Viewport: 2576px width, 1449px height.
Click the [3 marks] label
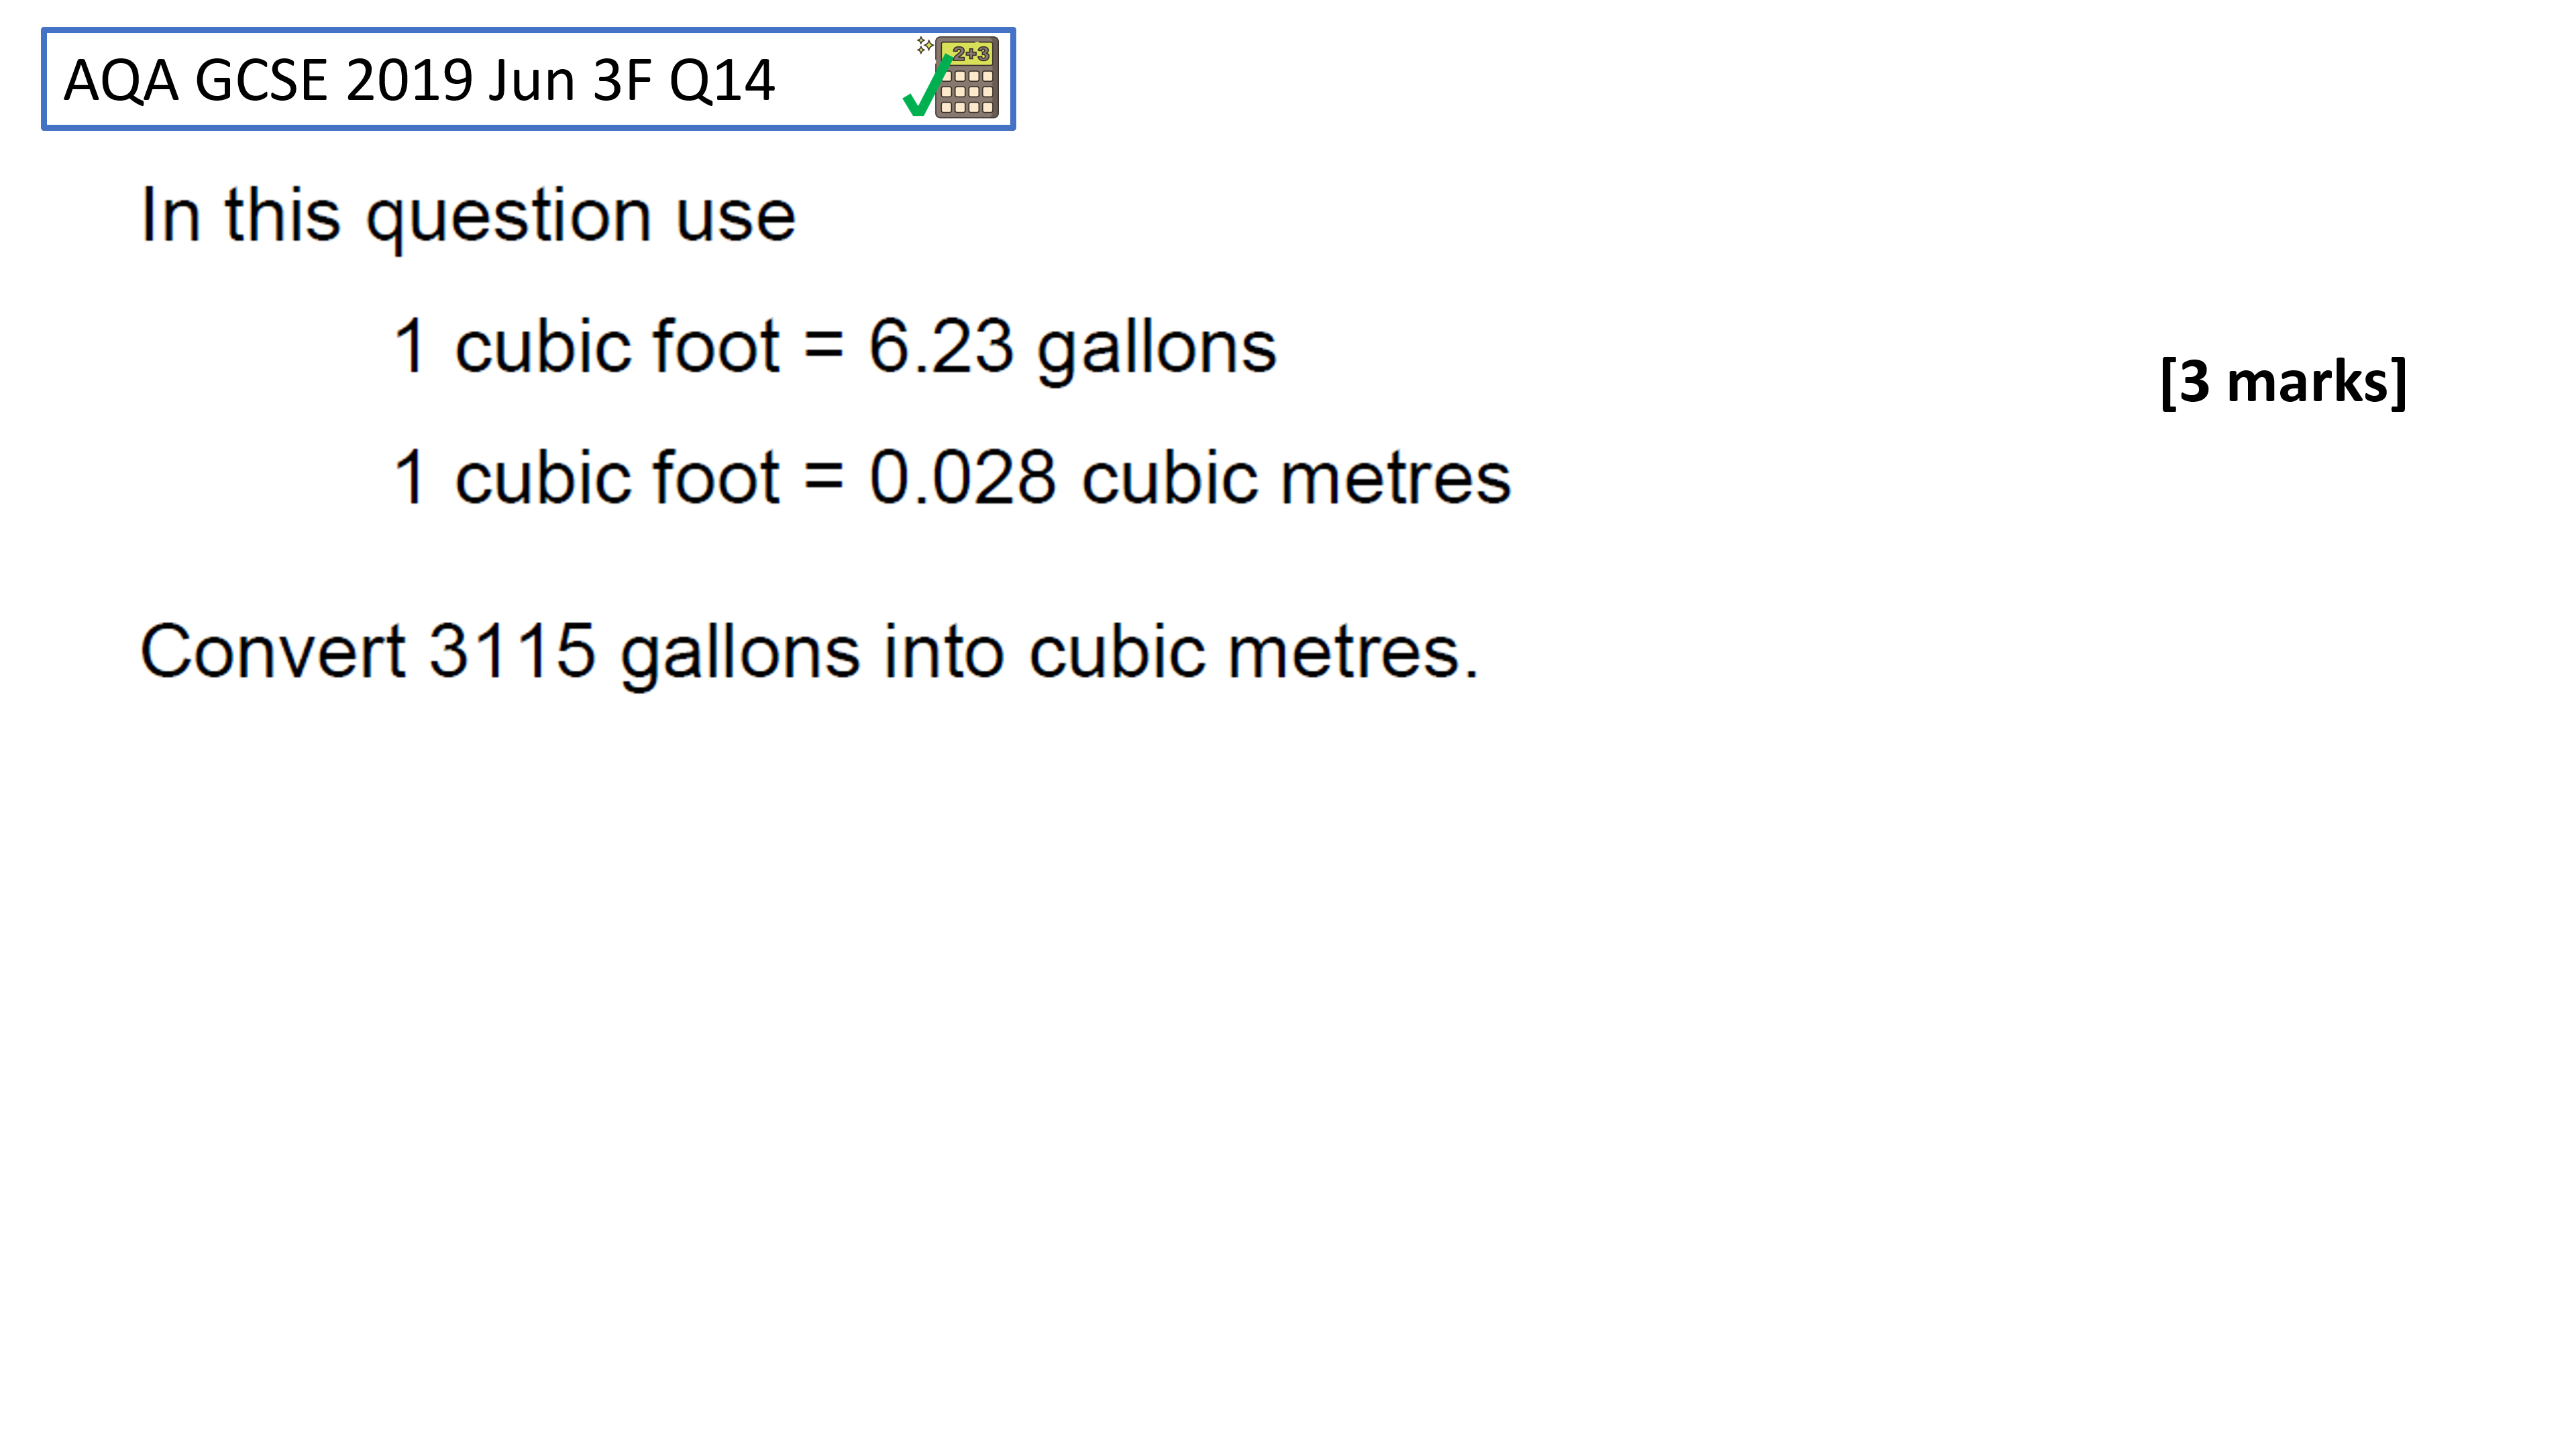pyautogui.click(x=2283, y=381)
